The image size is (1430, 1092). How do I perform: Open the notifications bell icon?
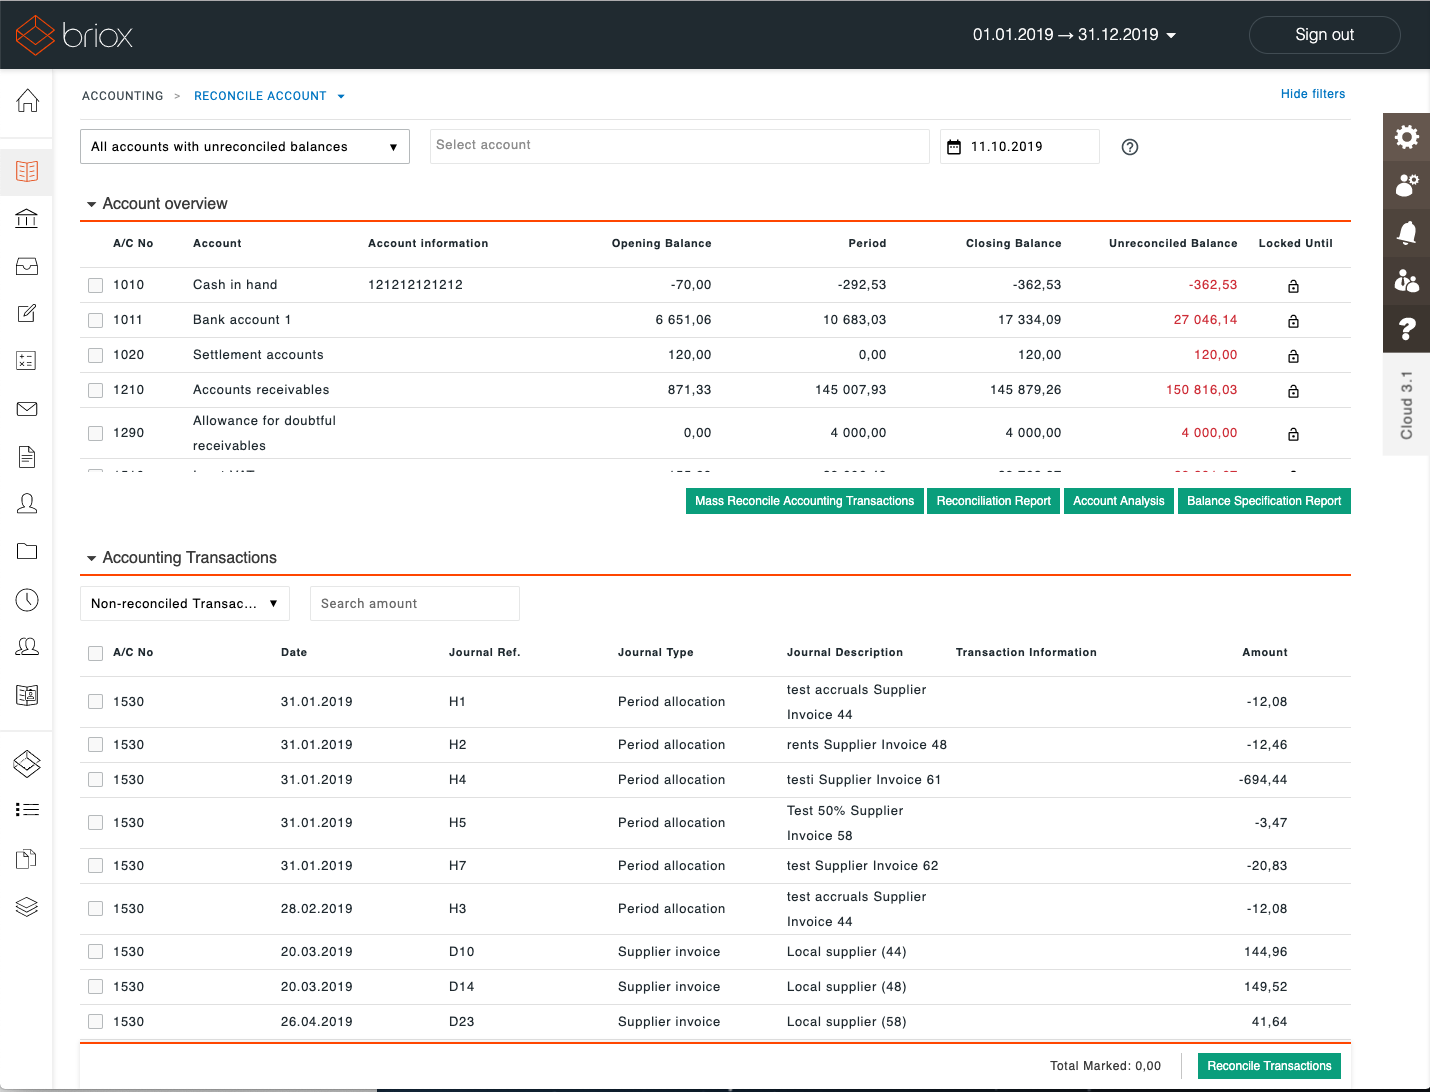[1406, 233]
